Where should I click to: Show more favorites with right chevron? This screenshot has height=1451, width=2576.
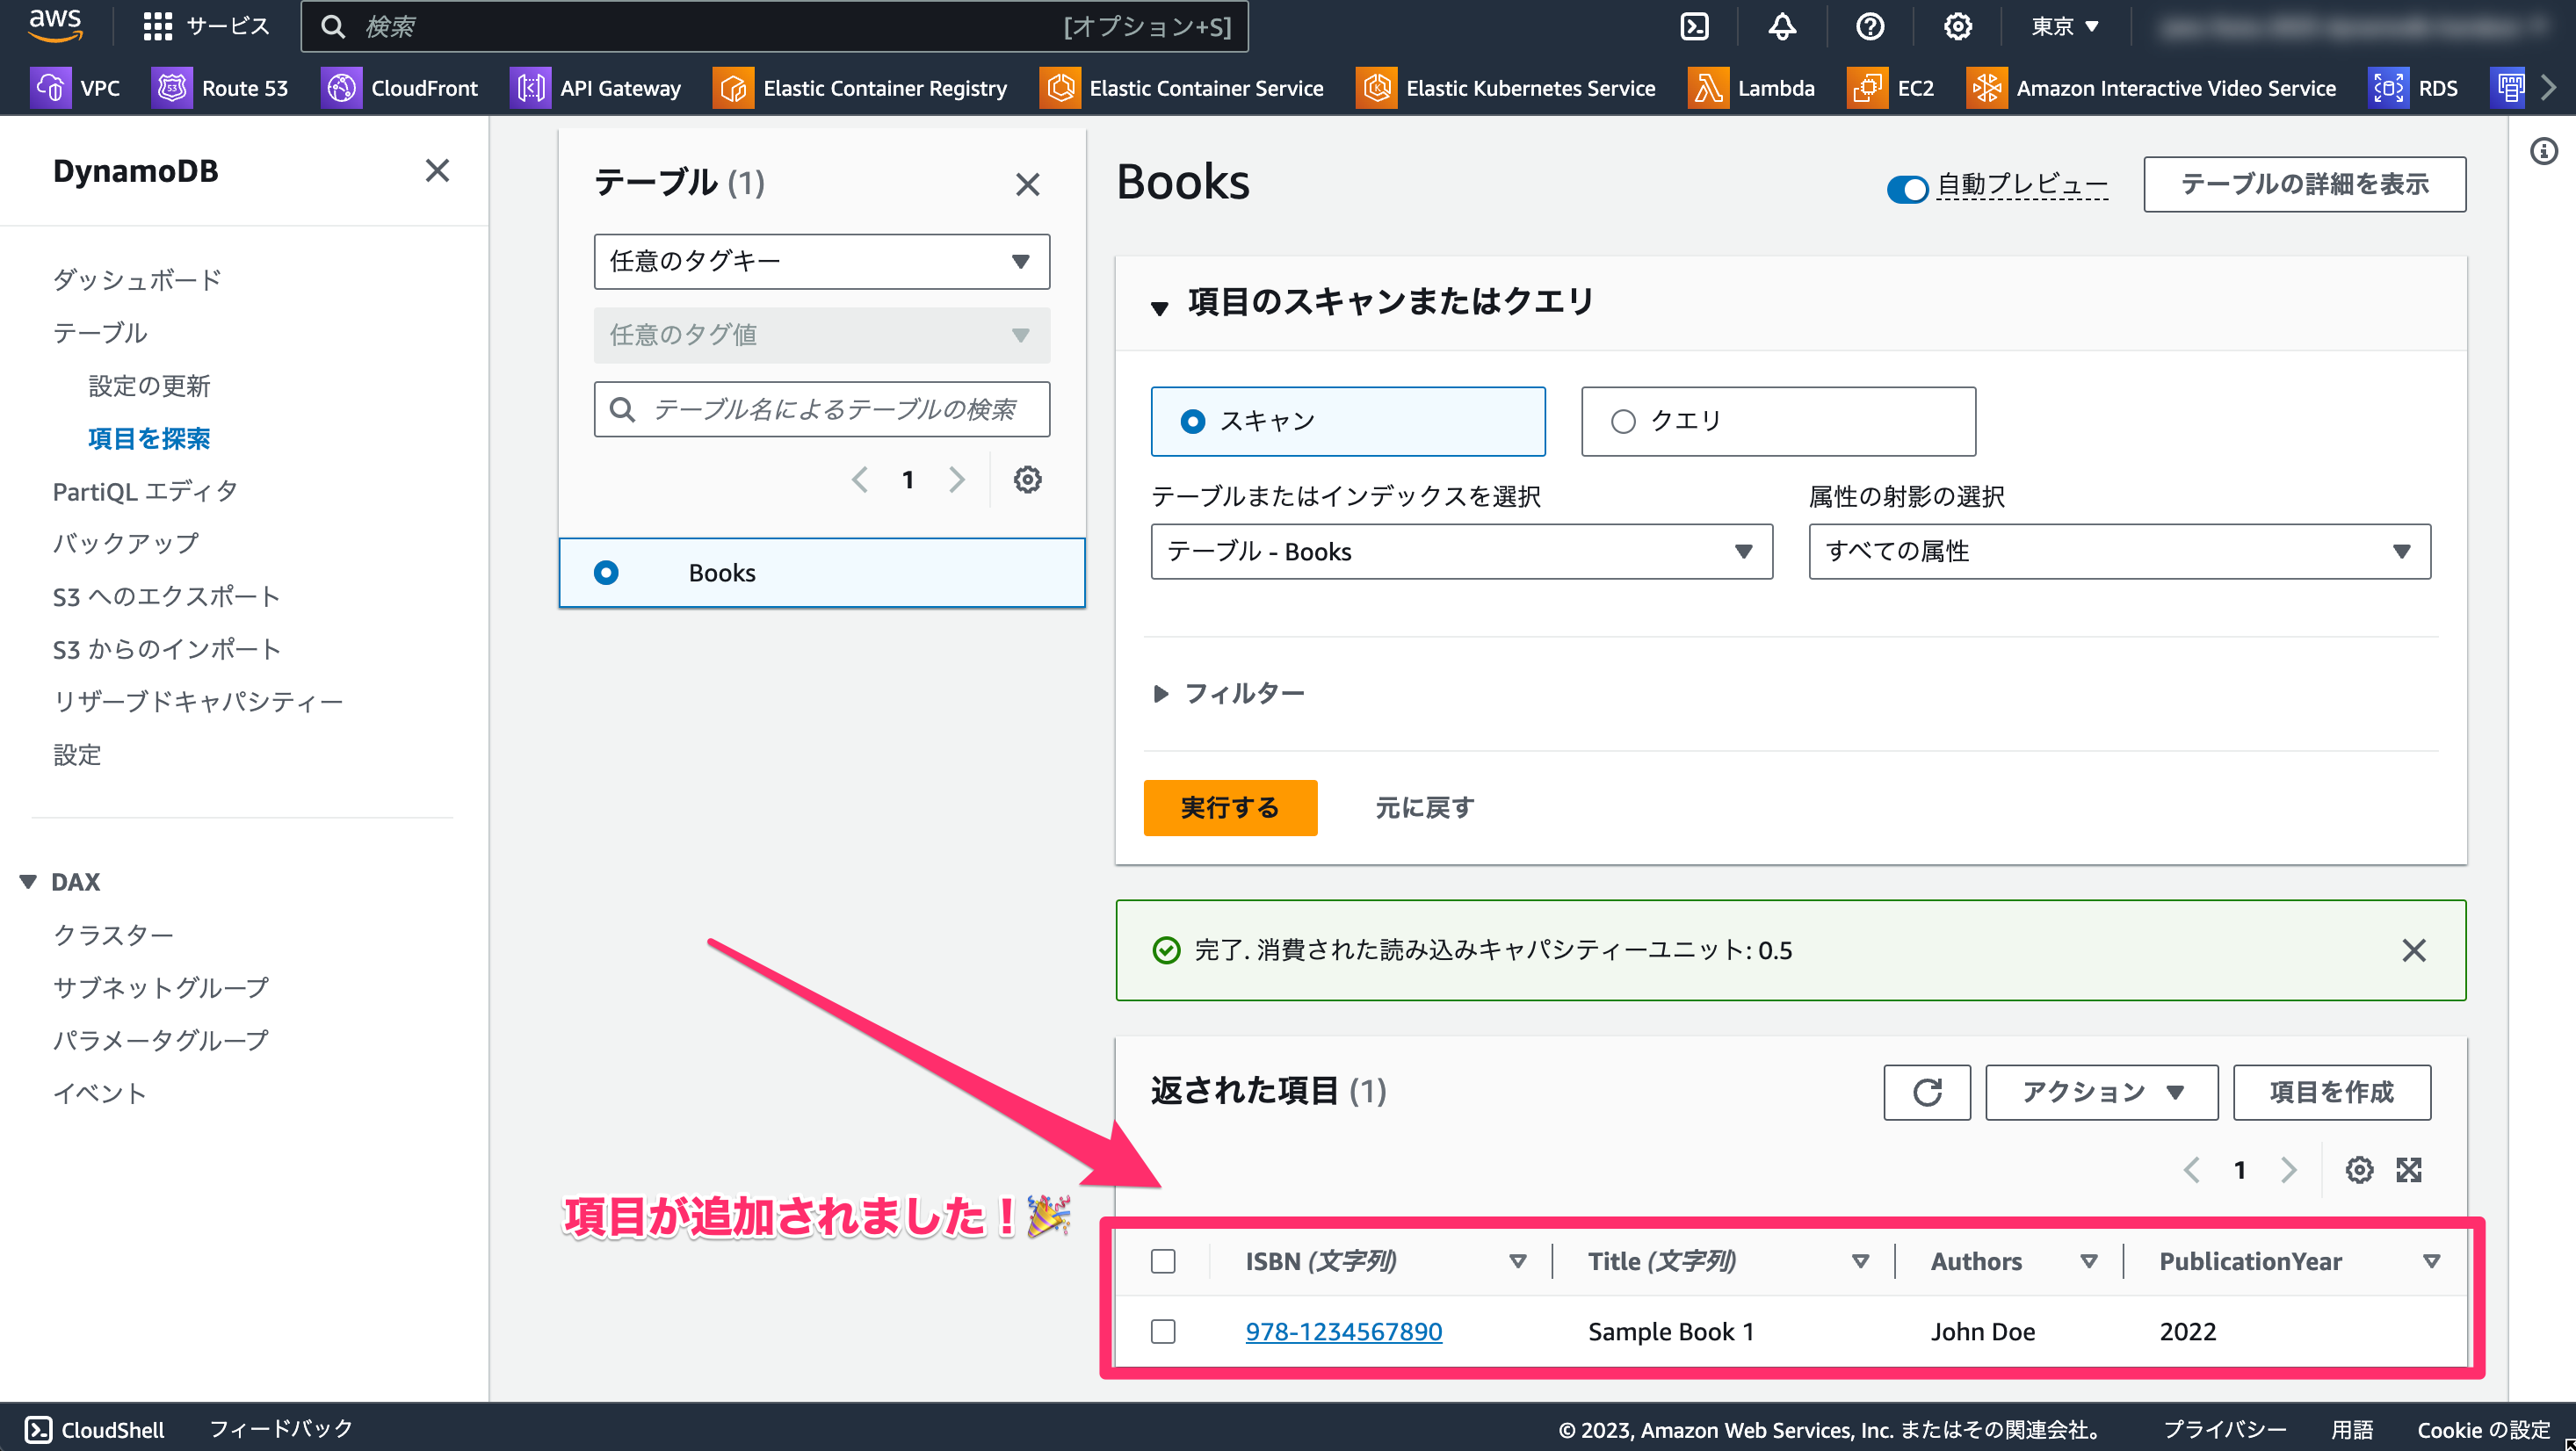tap(2549, 88)
